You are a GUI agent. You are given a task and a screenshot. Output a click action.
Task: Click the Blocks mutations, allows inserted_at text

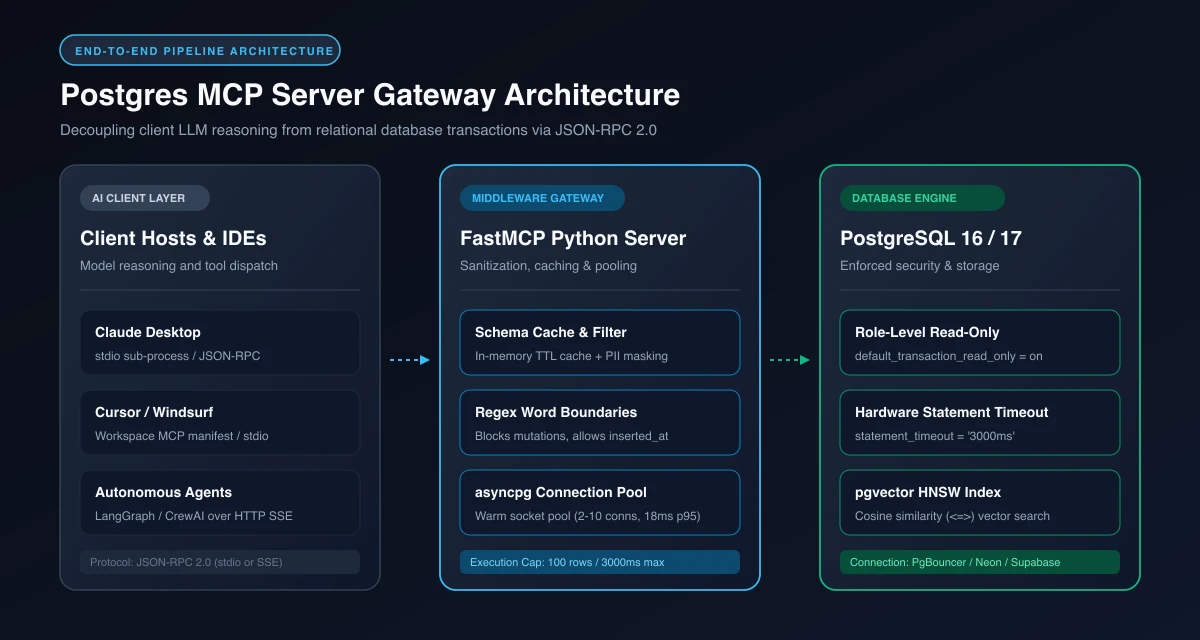[x=573, y=436]
